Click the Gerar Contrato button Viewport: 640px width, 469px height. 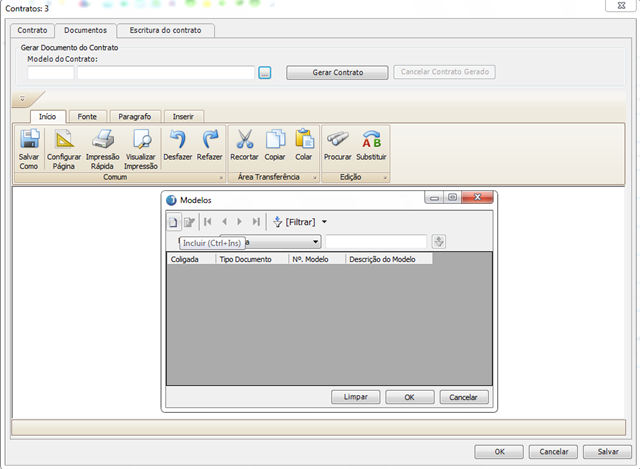(337, 72)
